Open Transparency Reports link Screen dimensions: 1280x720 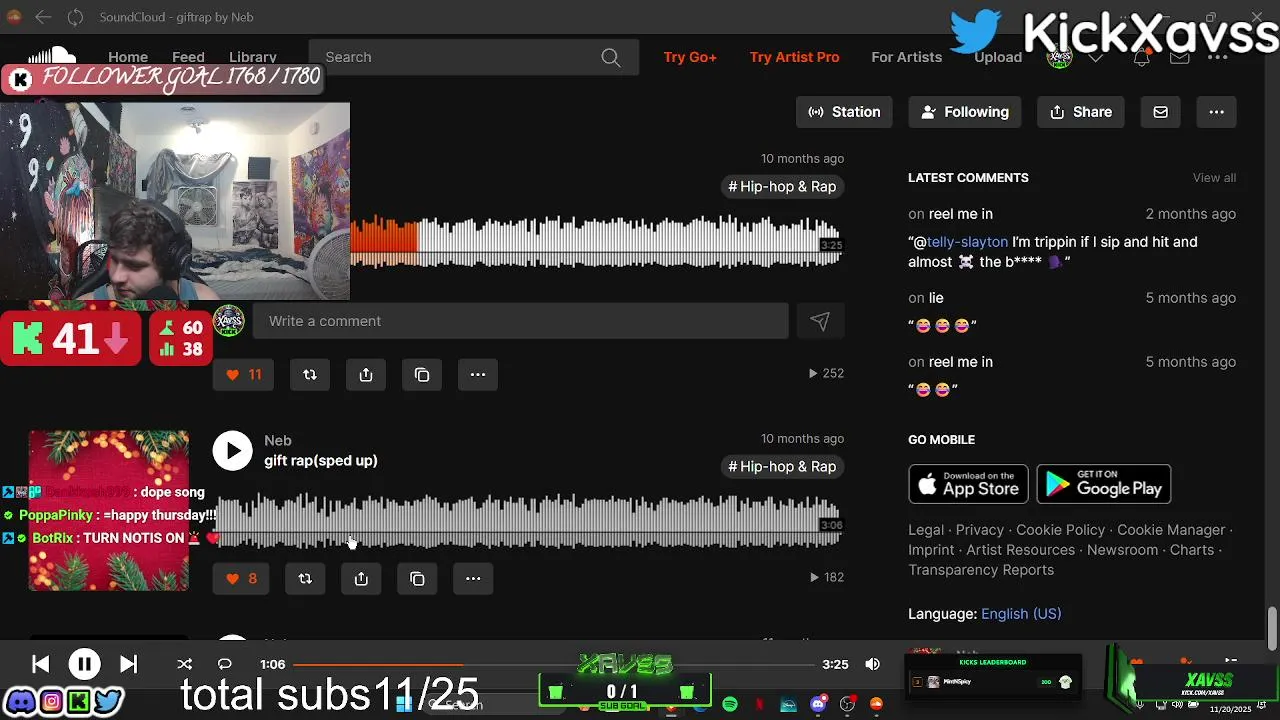pos(981,570)
